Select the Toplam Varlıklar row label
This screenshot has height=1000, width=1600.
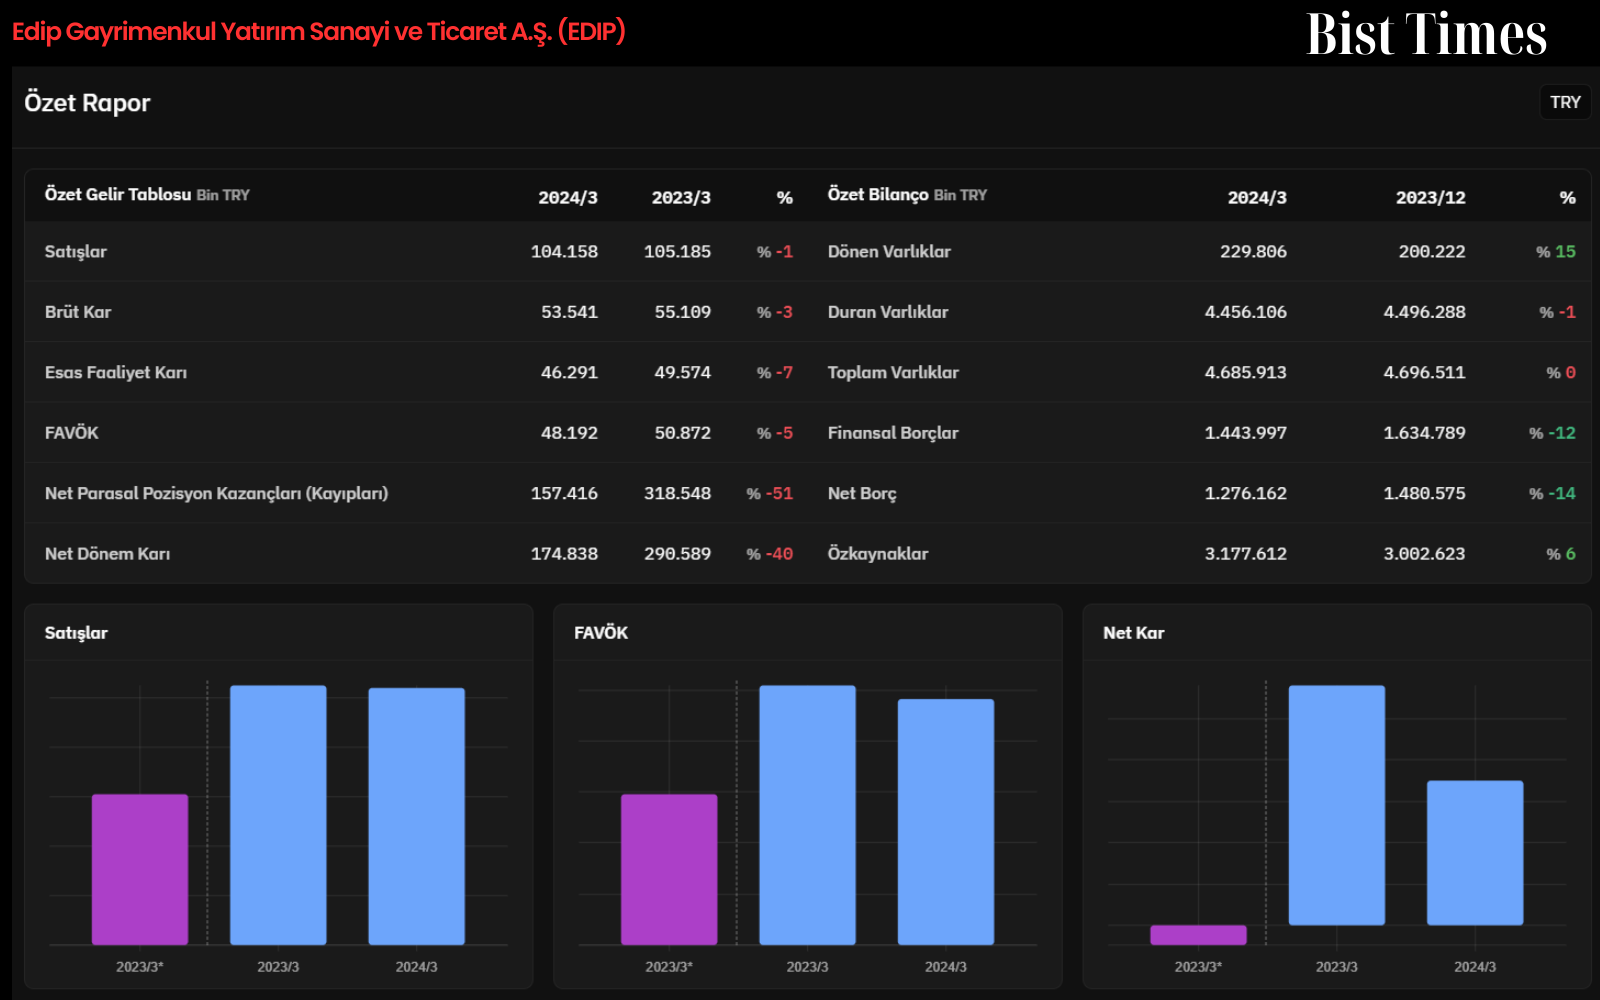click(x=893, y=373)
